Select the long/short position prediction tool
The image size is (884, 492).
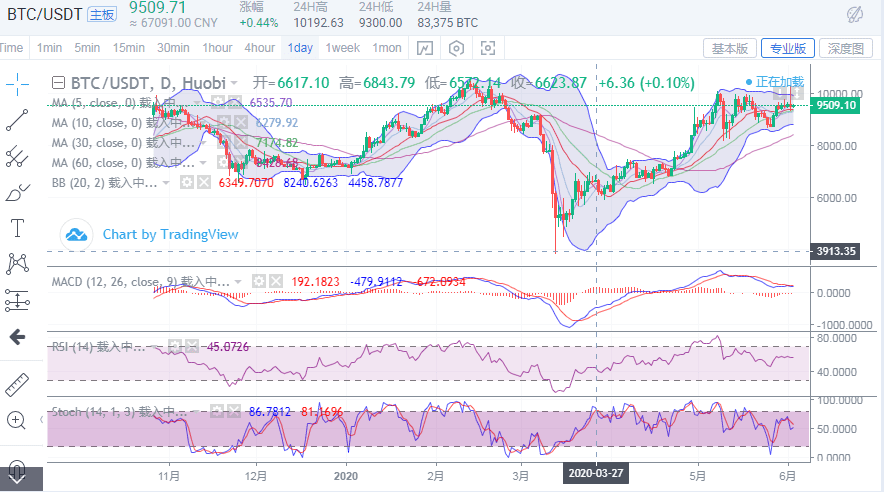pos(17,300)
